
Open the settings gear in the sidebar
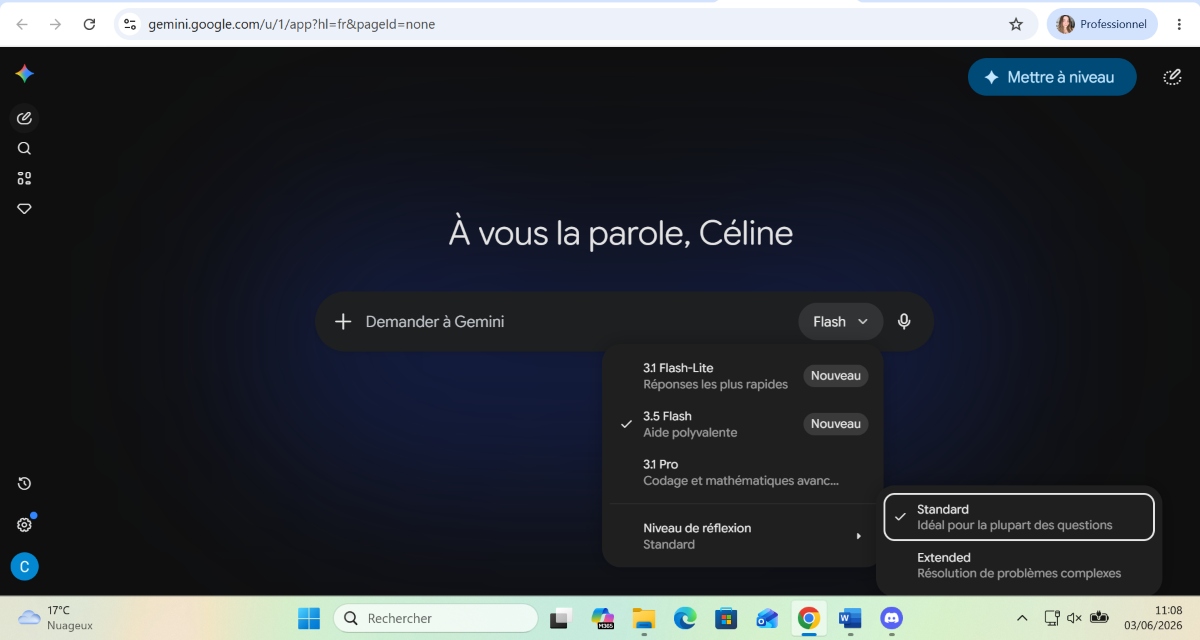25,525
